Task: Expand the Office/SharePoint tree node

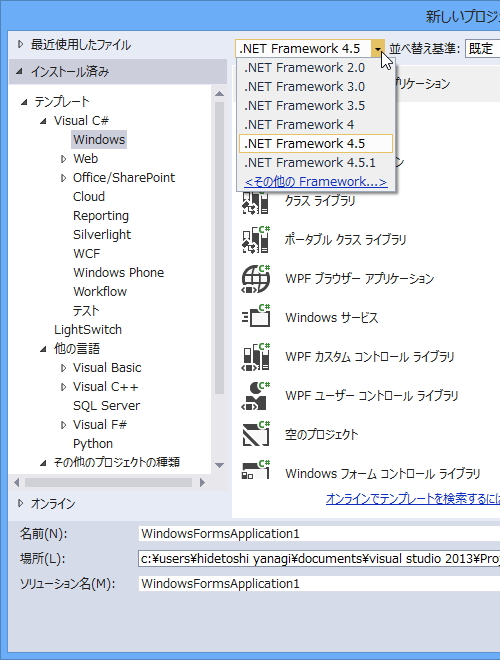Action: click(x=64, y=178)
